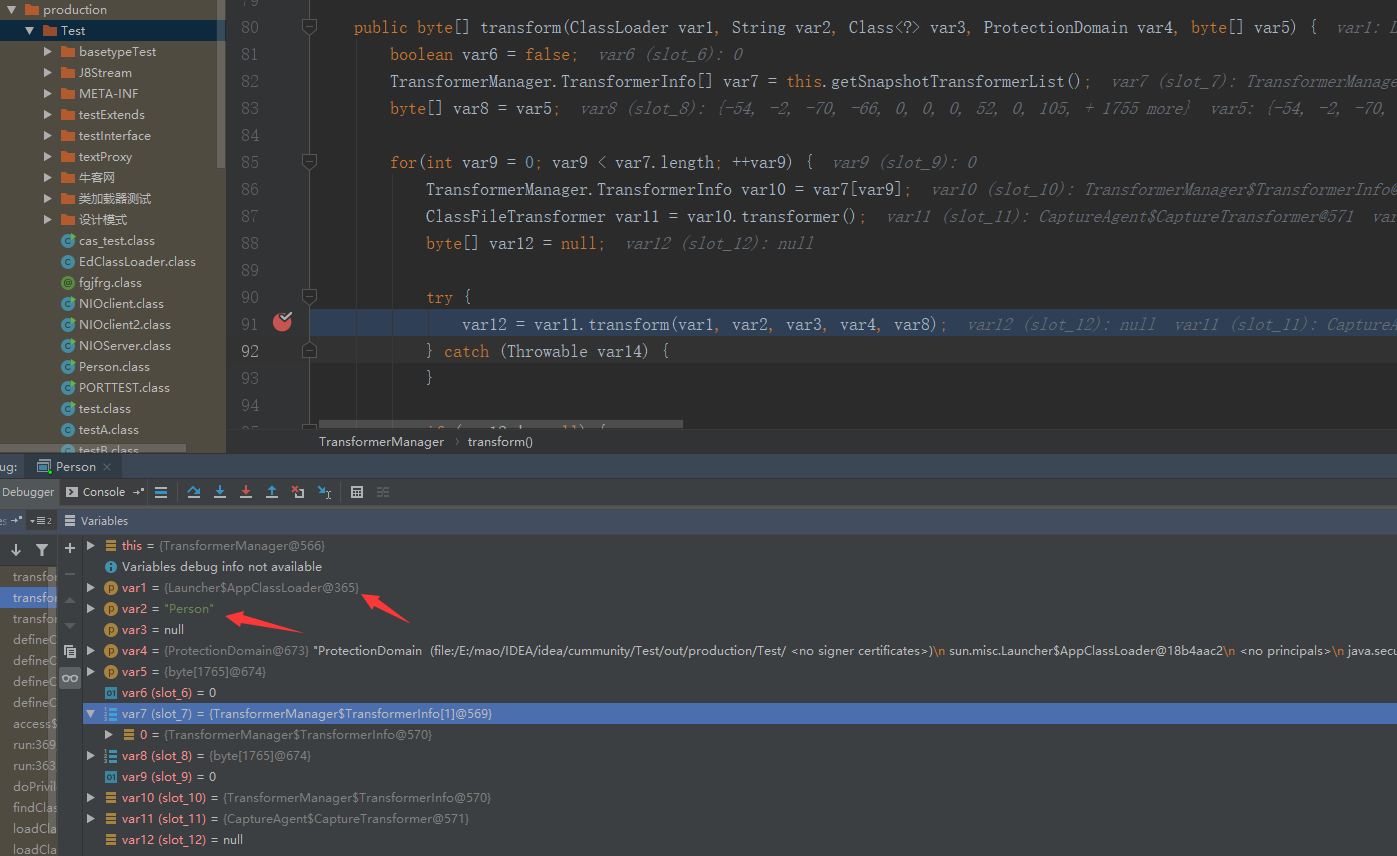Click the frames filter funnel icon

pos(42,550)
